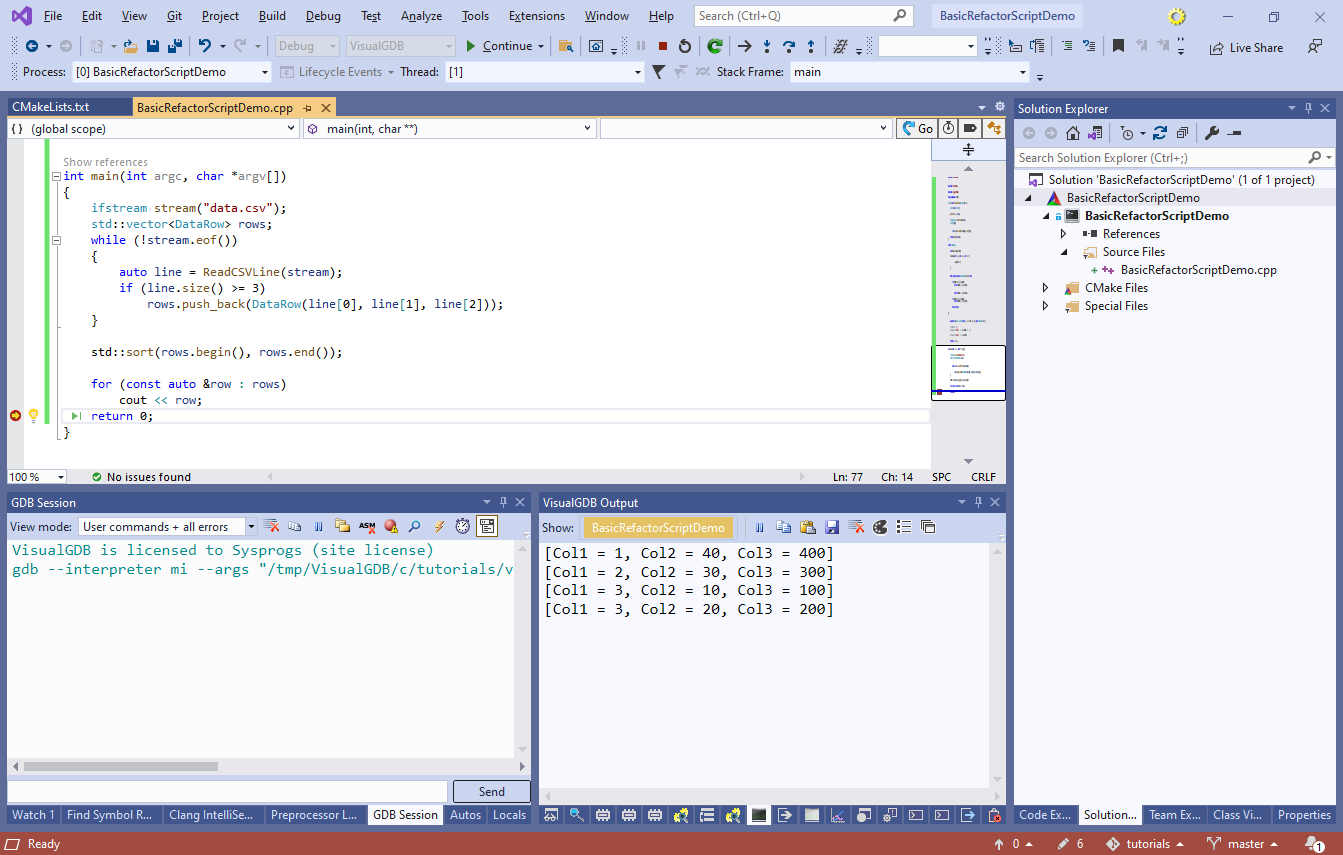Click the Show Next Statement arrow icon
The width and height of the screenshot is (1343, 855).
tap(744, 46)
